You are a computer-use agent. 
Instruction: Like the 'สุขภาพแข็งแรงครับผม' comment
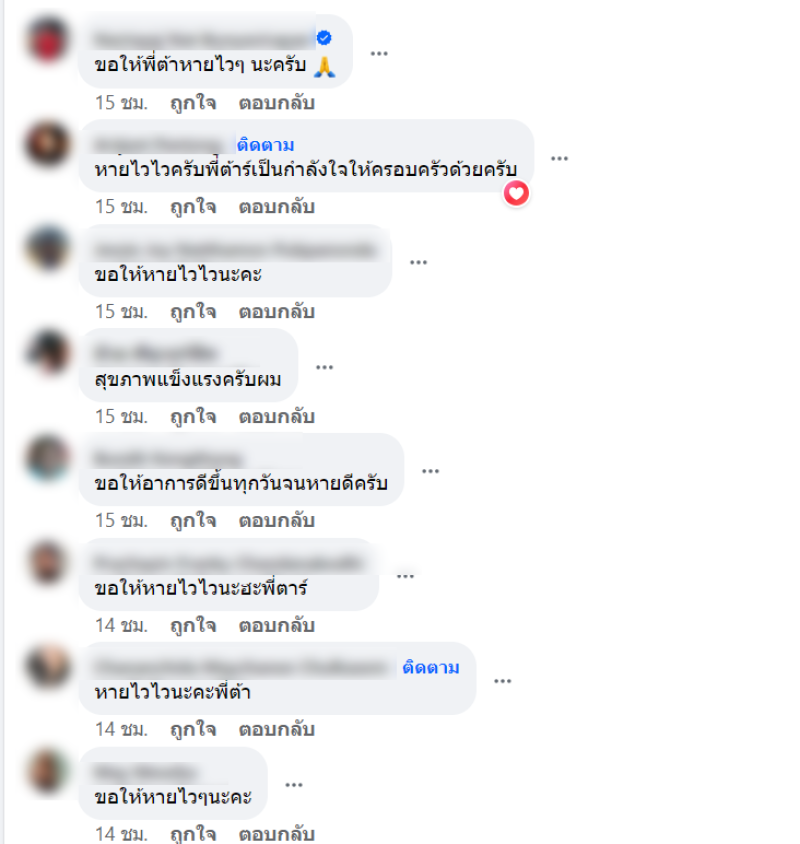(x=193, y=417)
